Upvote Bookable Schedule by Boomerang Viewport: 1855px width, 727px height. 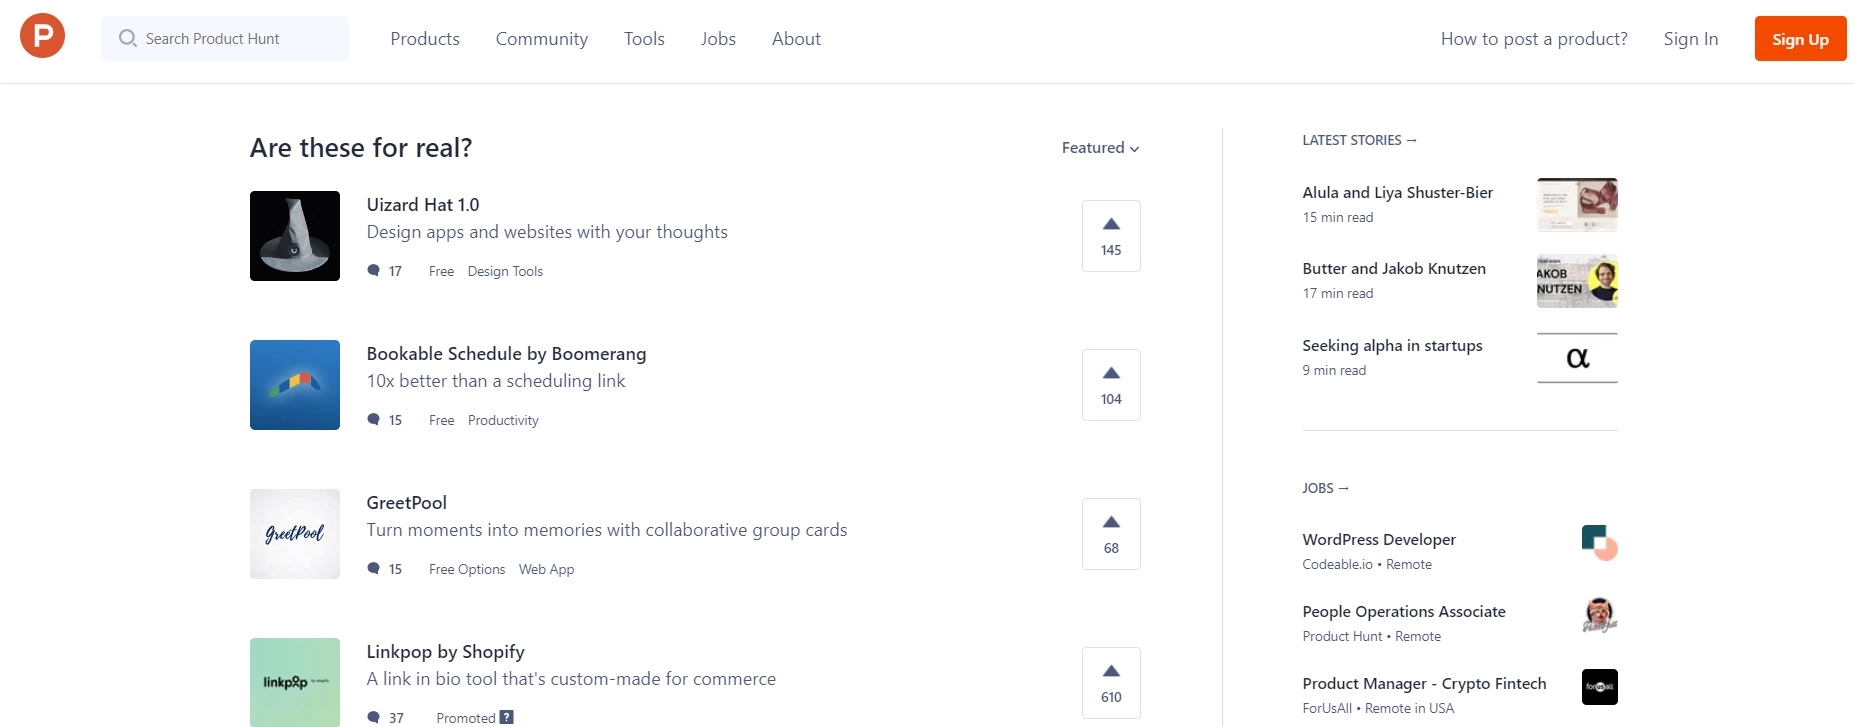click(x=1110, y=384)
